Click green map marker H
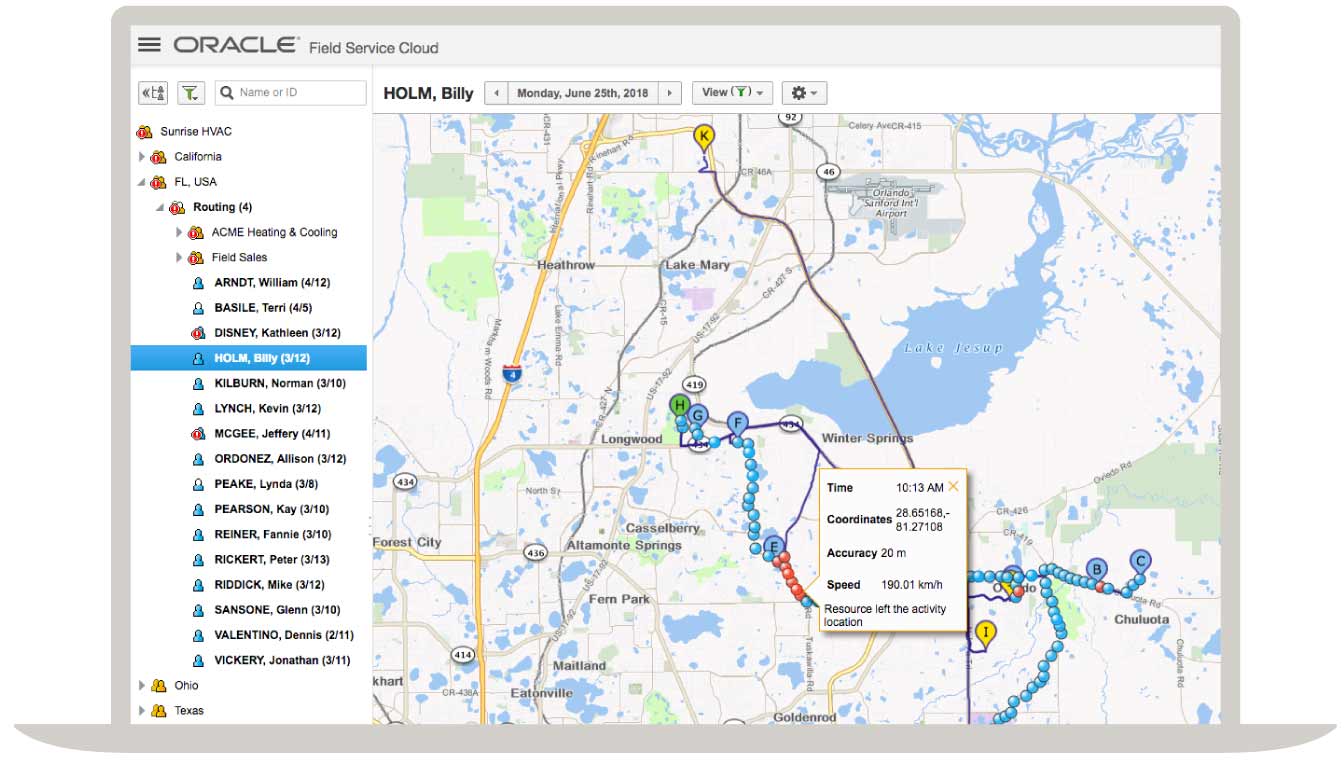The width and height of the screenshot is (1344, 760). [x=680, y=406]
